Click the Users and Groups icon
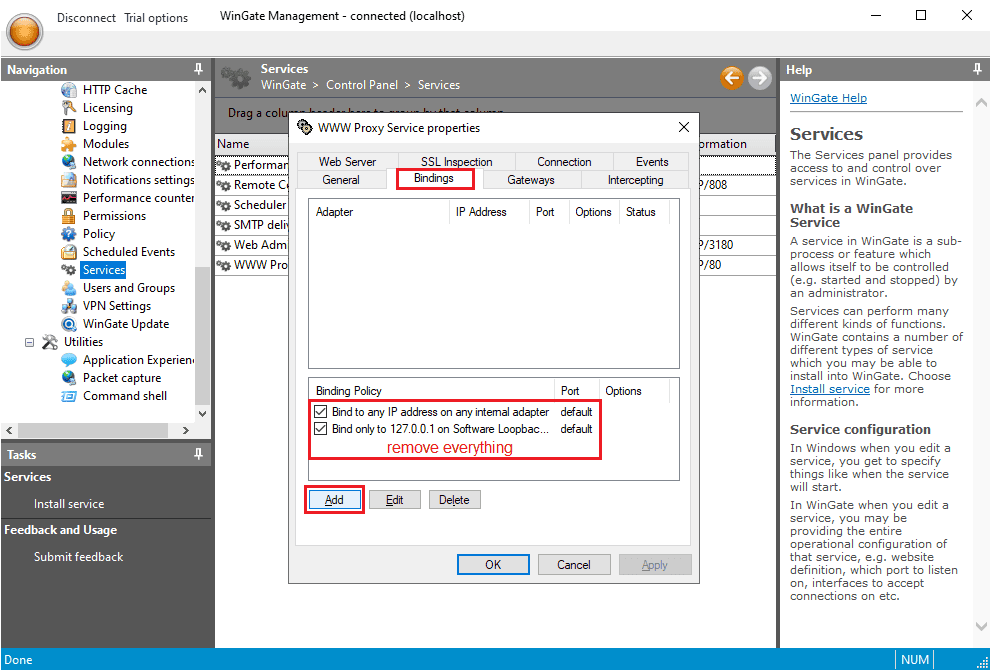This screenshot has width=991, height=671. 69,288
